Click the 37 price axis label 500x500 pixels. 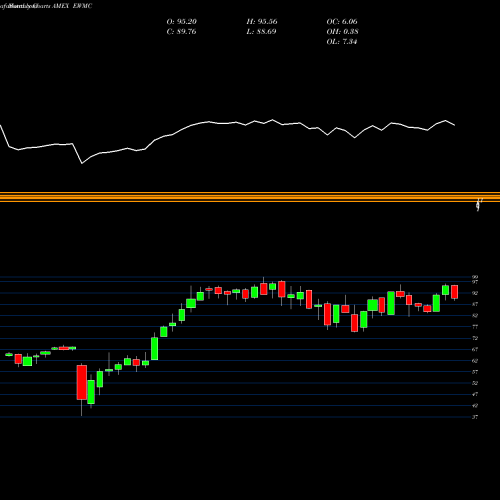tap(475, 417)
